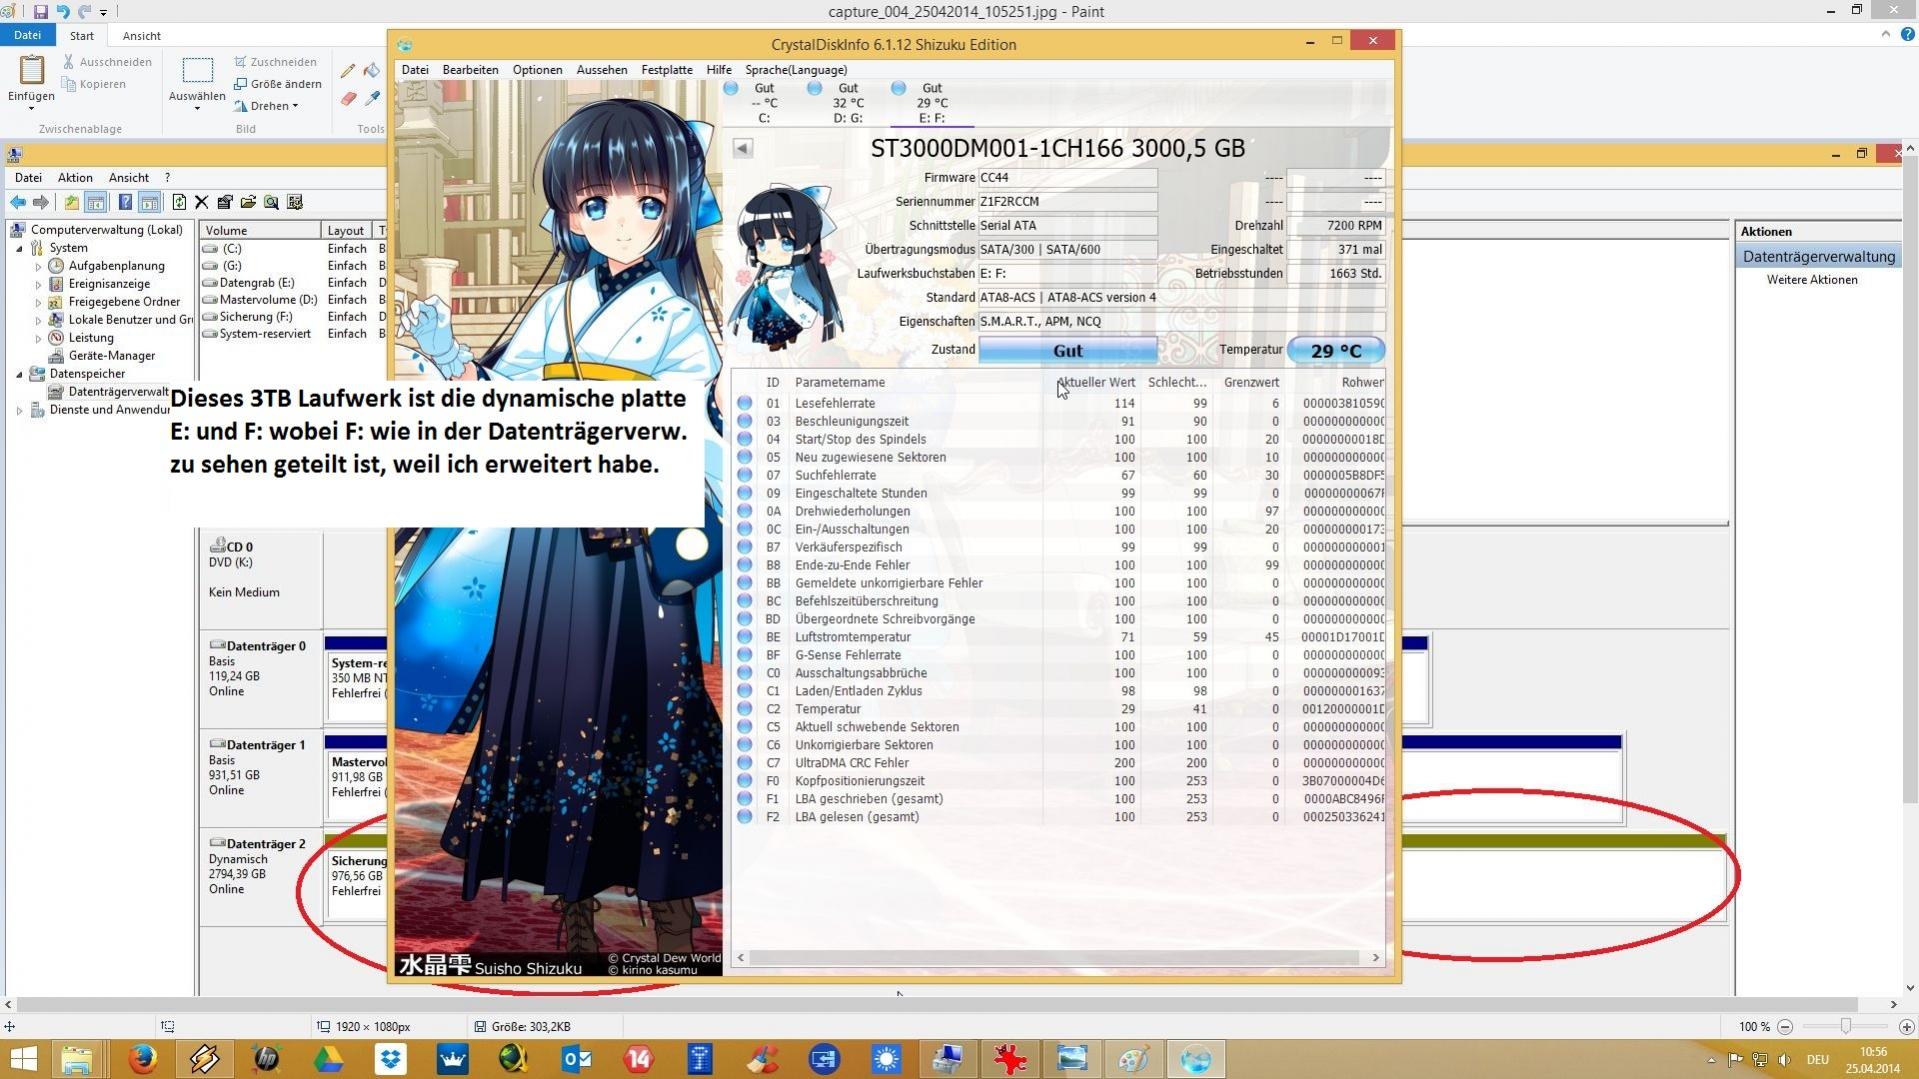This screenshot has width=1919, height=1079.
Task: Click Weitere Aktionen in the actions pane
Action: (1811, 280)
